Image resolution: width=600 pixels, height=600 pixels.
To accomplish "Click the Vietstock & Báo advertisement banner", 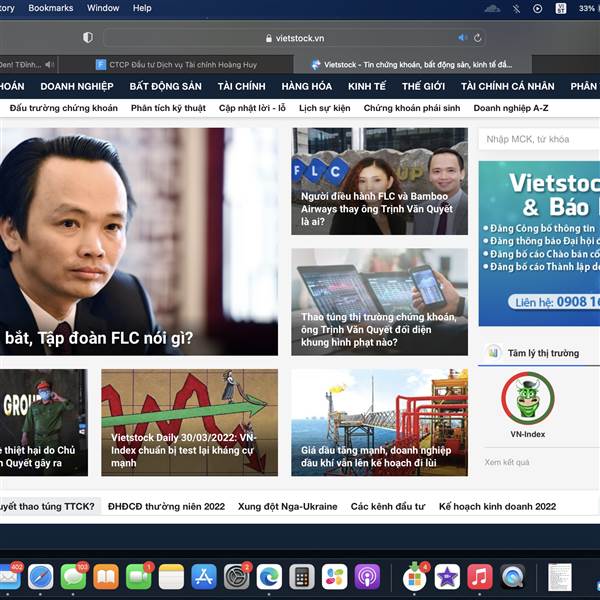I will tap(539, 244).
